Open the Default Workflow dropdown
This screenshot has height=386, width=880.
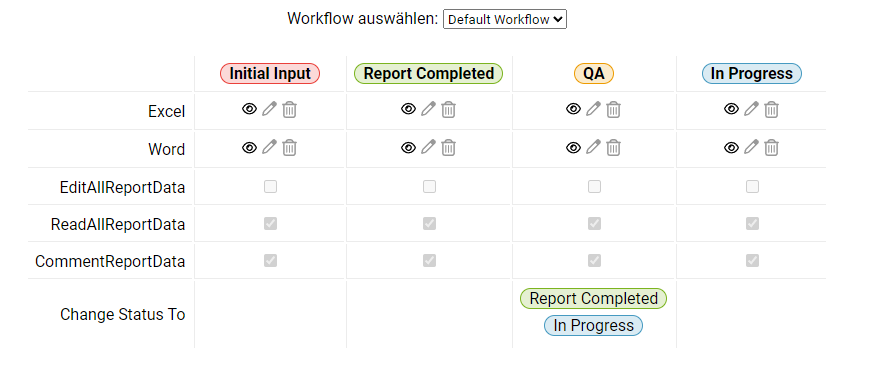point(505,19)
